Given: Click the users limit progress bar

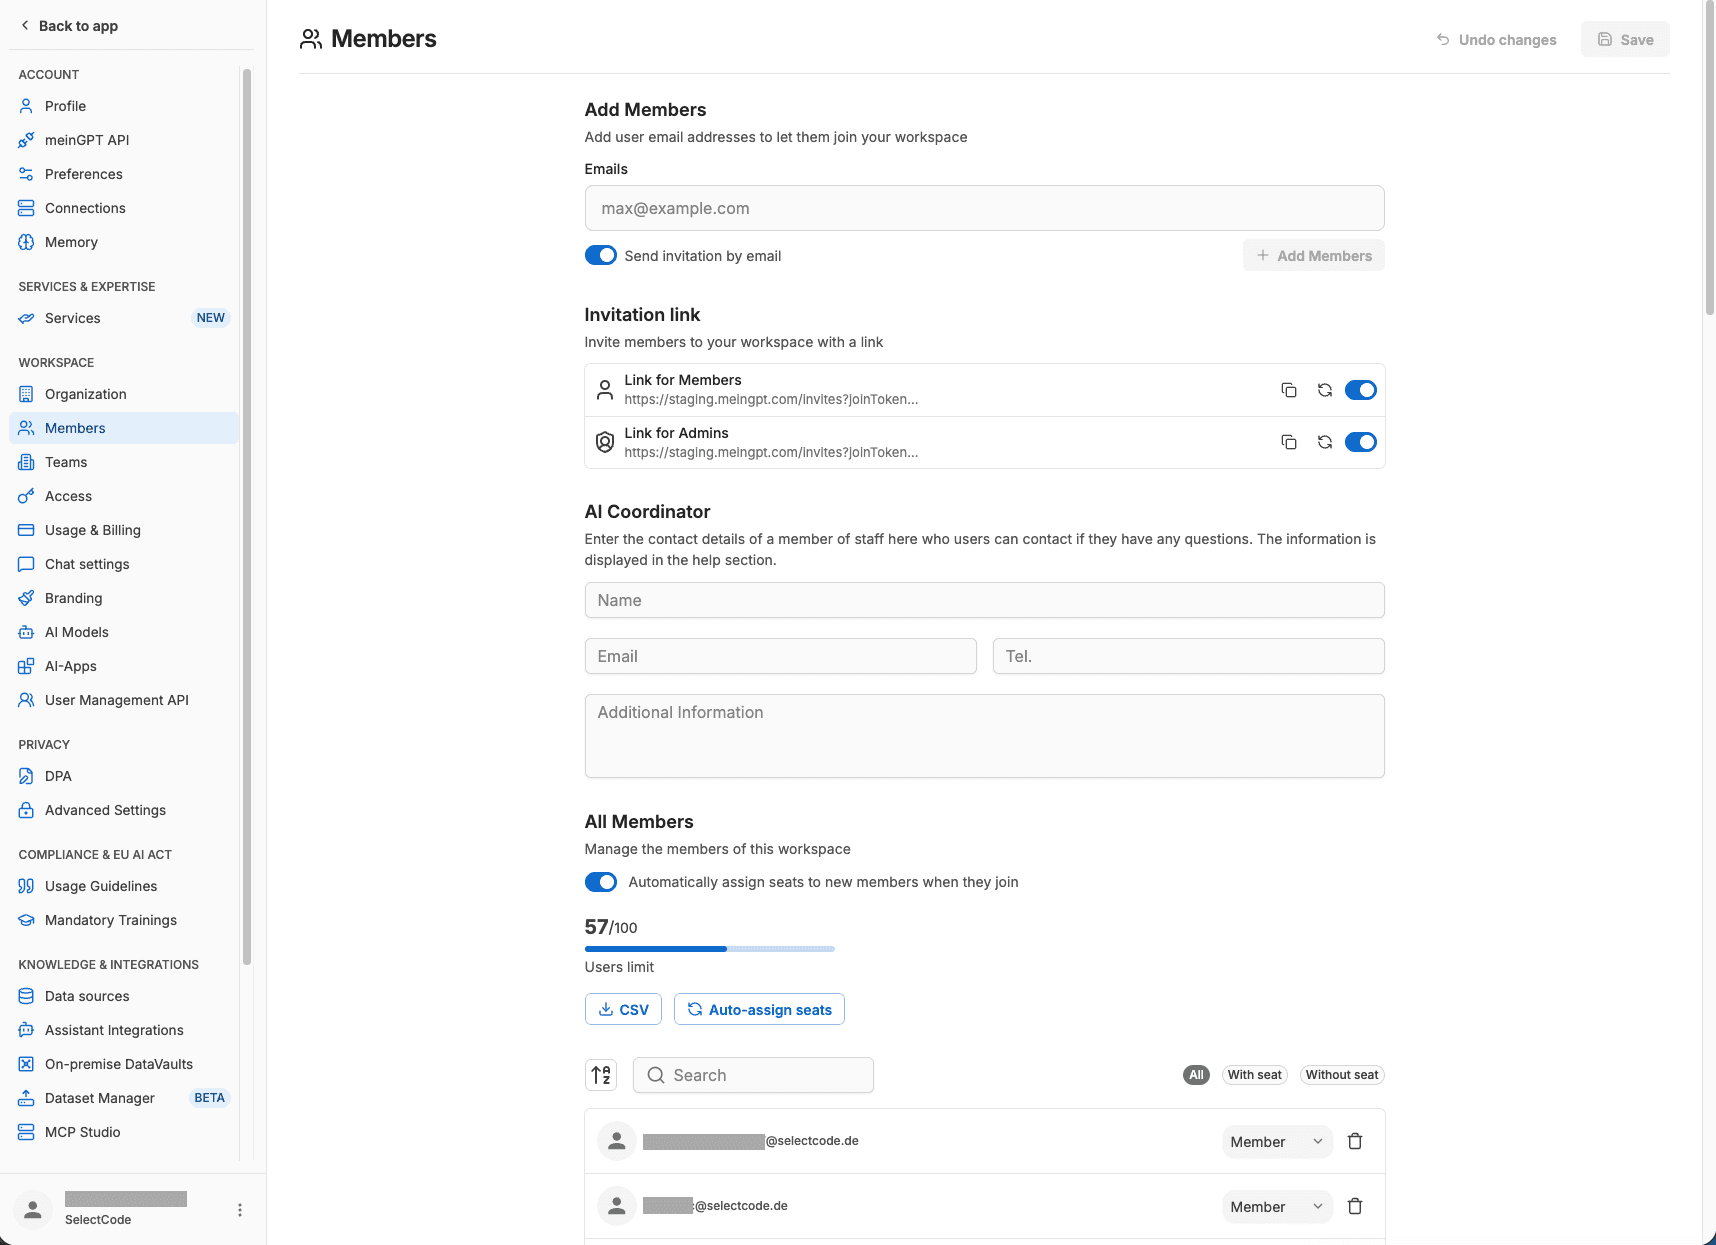Looking at the screenshot, I should tap(709, 949).
